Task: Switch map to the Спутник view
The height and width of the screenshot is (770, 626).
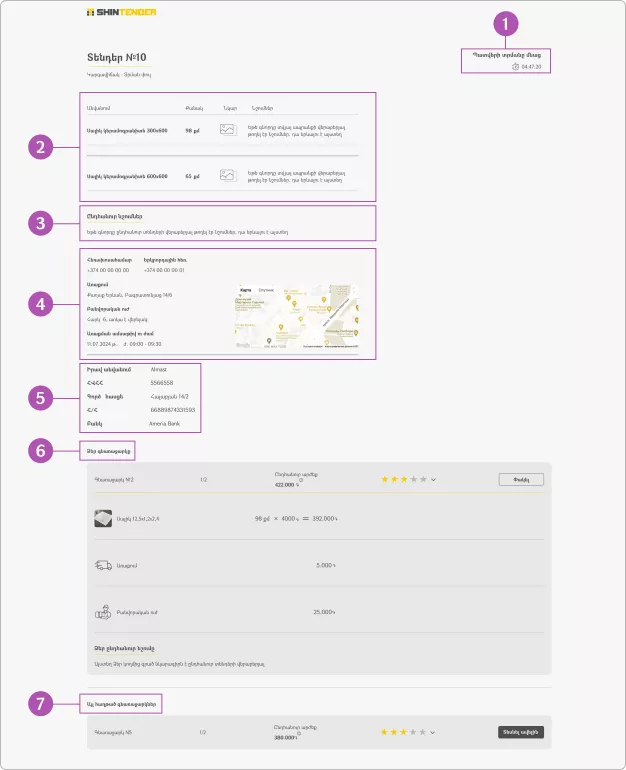Action: click(266, 290)
